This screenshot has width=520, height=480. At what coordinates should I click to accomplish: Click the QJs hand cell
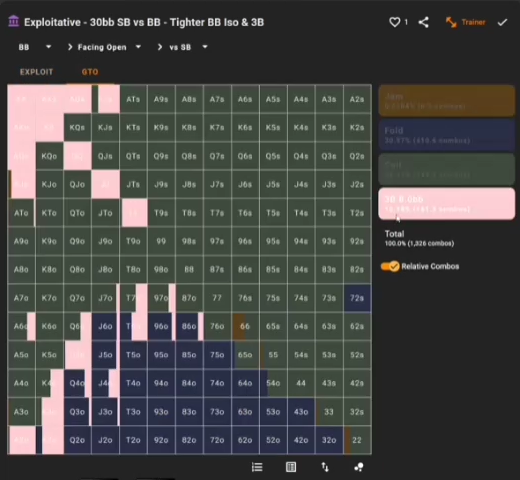pyautogui.click(x=105, y=156)
